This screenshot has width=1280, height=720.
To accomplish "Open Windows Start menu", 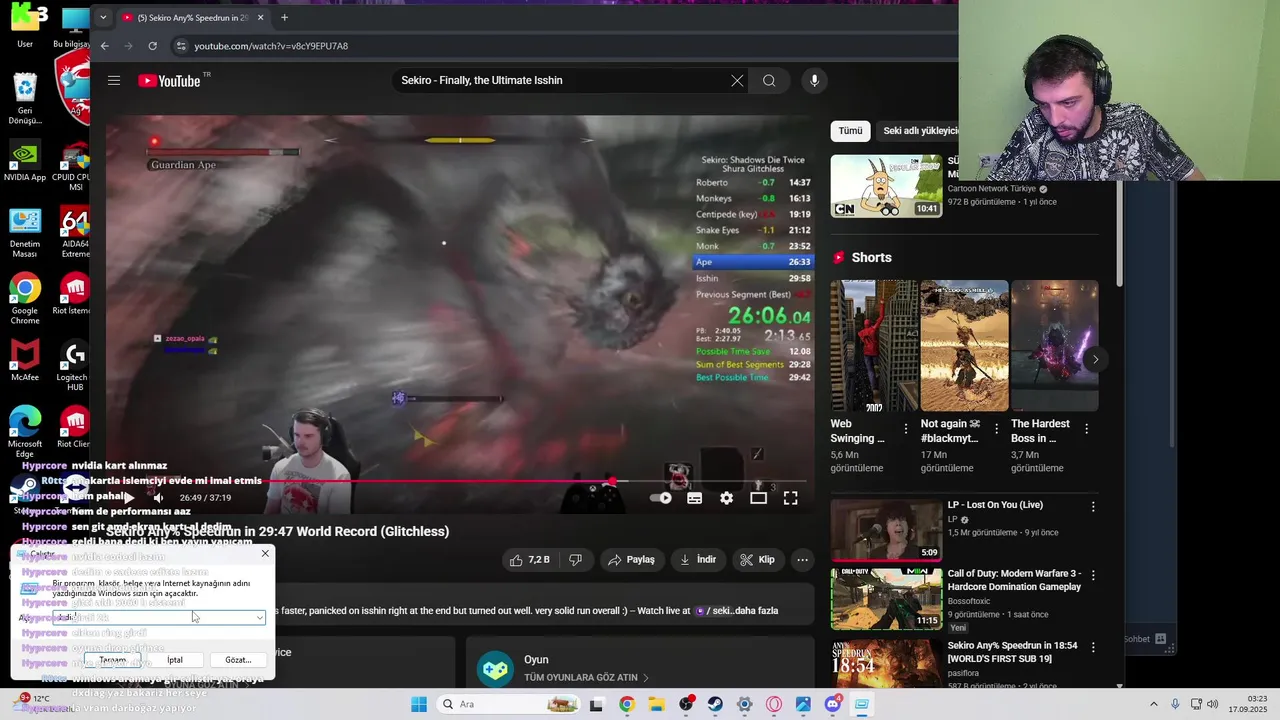I will coord(418,704).
